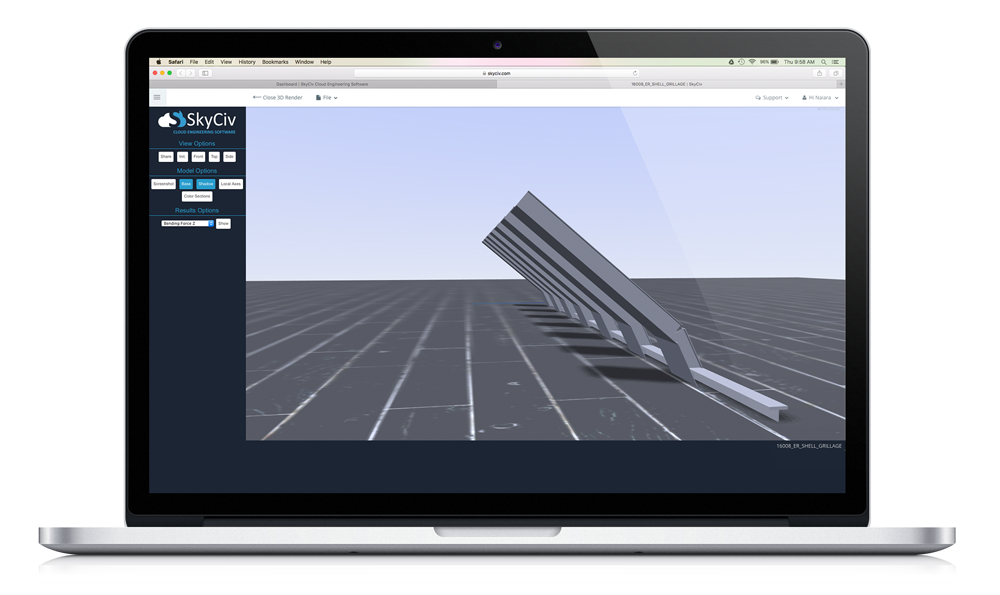Toggle Color Sections option
This screenshot has height=595, width=1000.
tap(197, 196)
